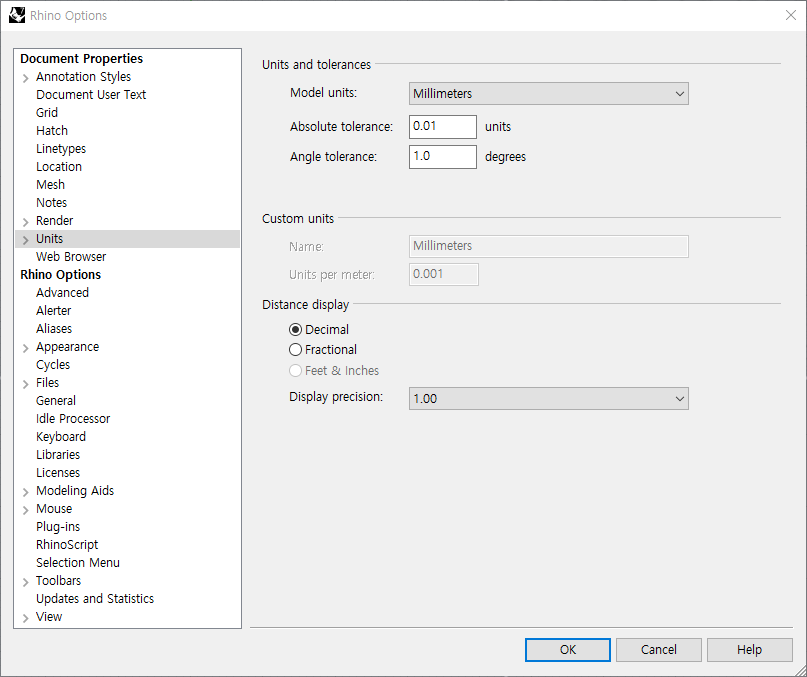Select Linetypes in the tree
The width and height of the screenshot is (807, 677).
[x=61, y=149]
